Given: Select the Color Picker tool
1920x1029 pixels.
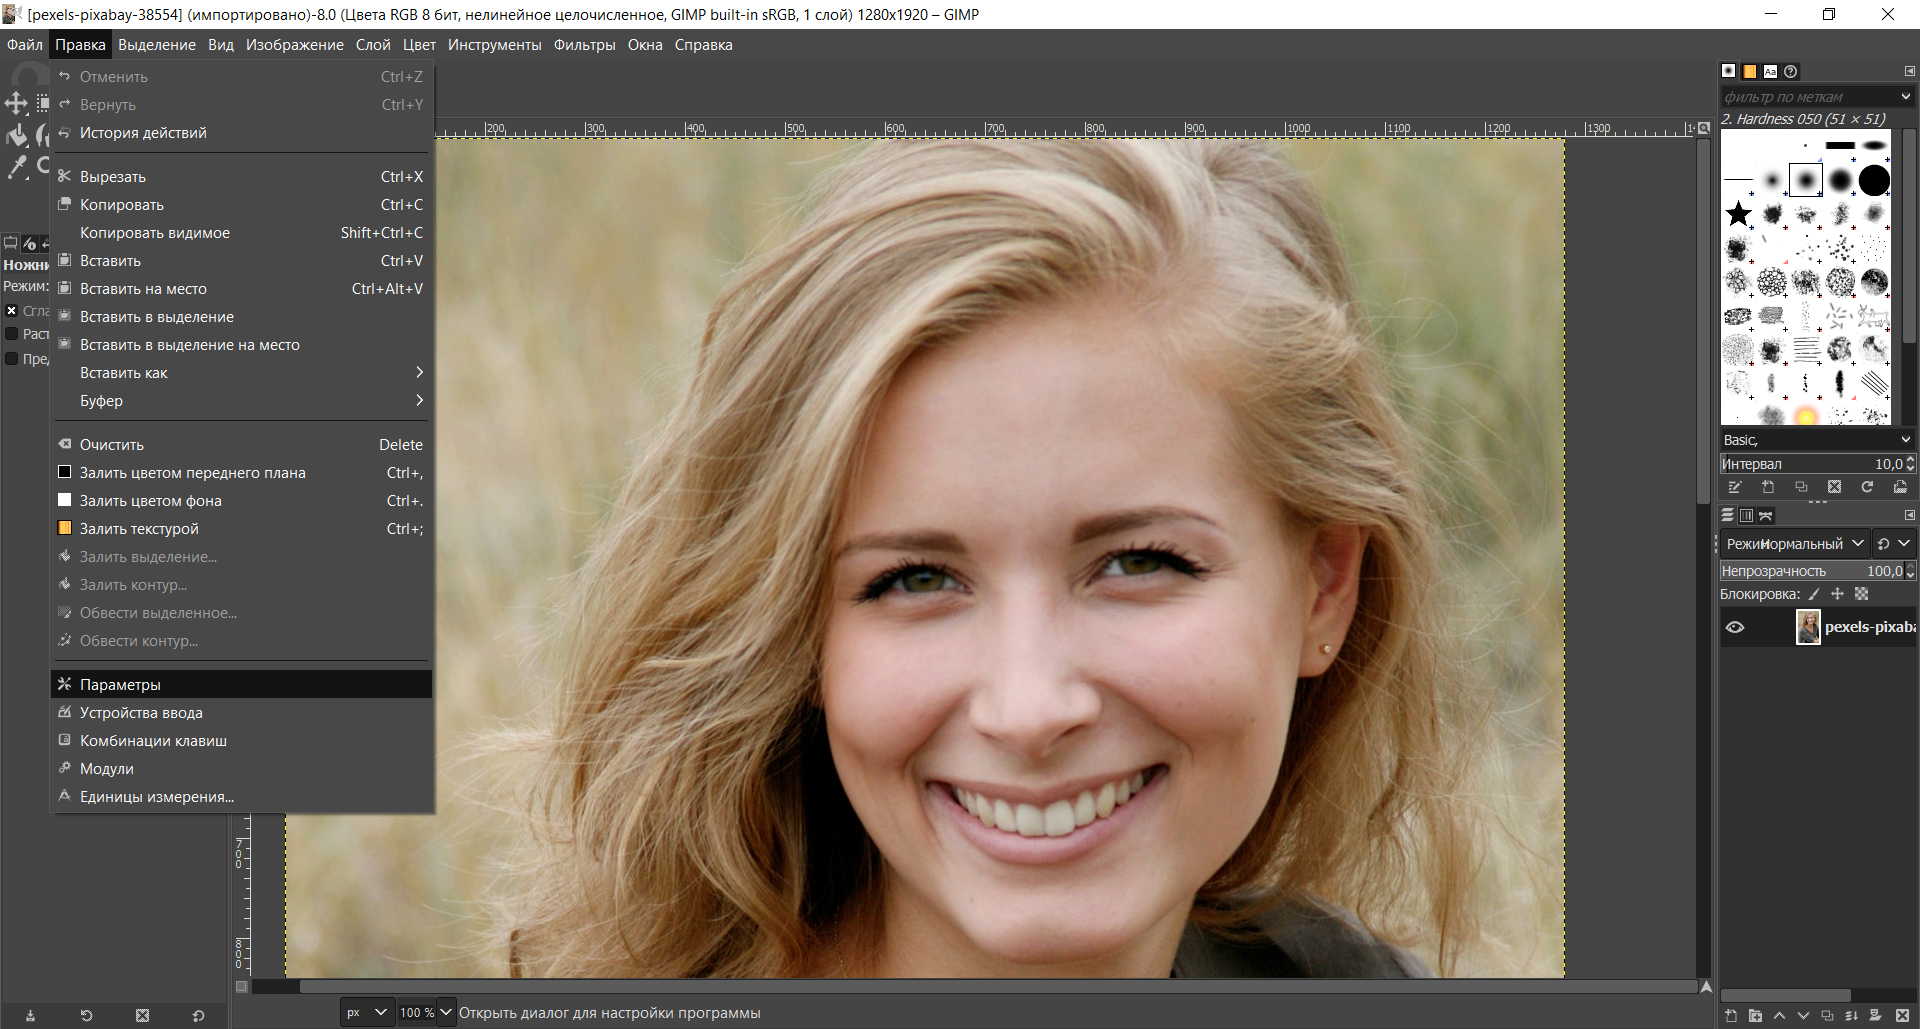Looking at the screenshot, I should point(16,168).
